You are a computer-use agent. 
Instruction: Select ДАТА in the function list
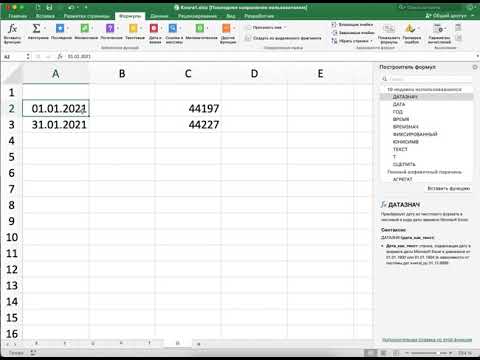[x=427, y=104]
